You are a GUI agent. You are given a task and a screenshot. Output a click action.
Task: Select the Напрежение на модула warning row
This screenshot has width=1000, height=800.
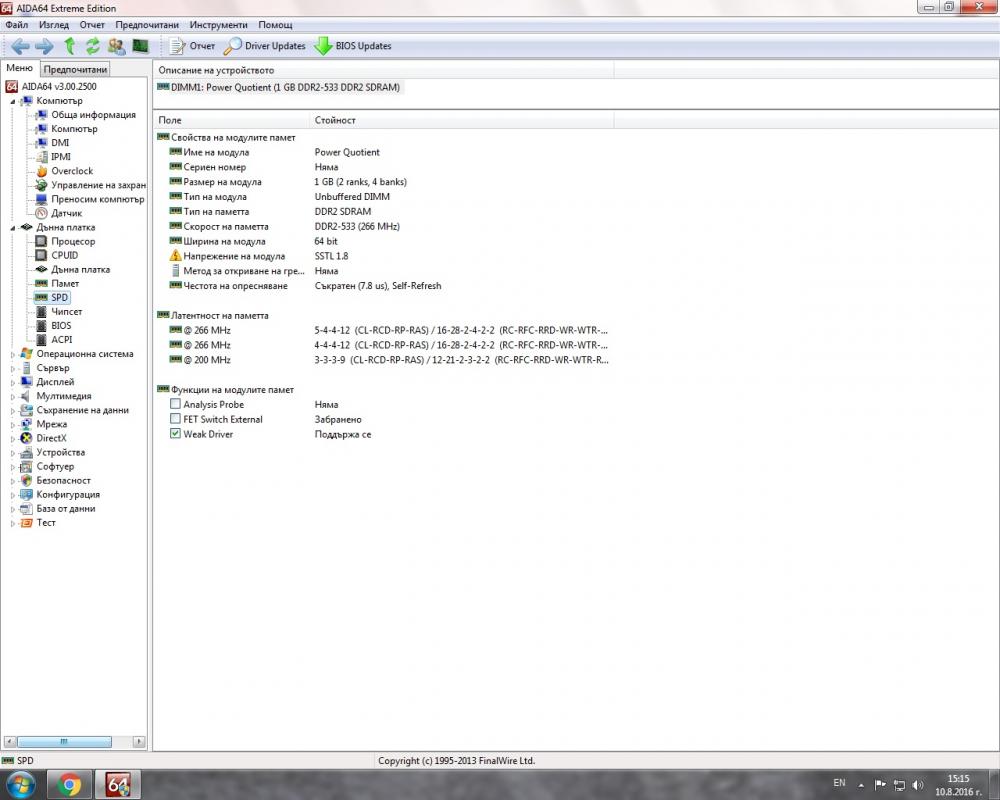383,256
